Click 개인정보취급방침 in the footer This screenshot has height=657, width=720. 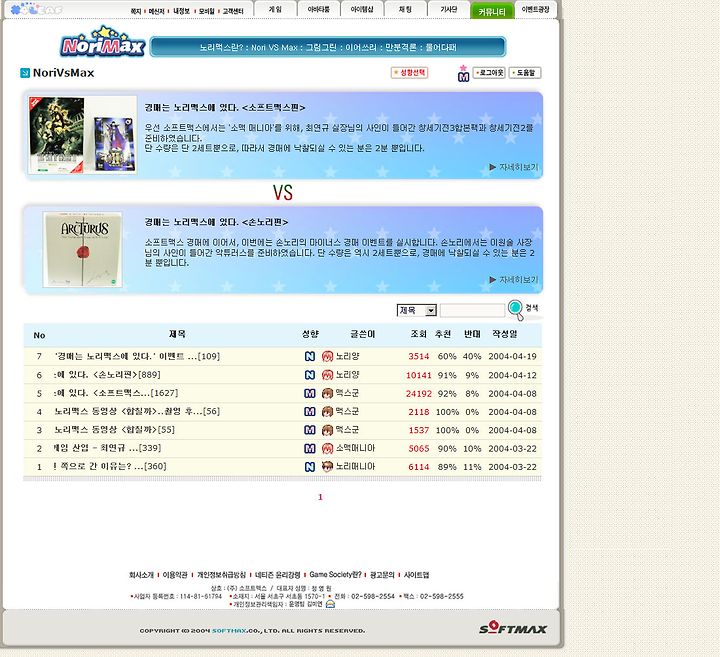point(221,575)
